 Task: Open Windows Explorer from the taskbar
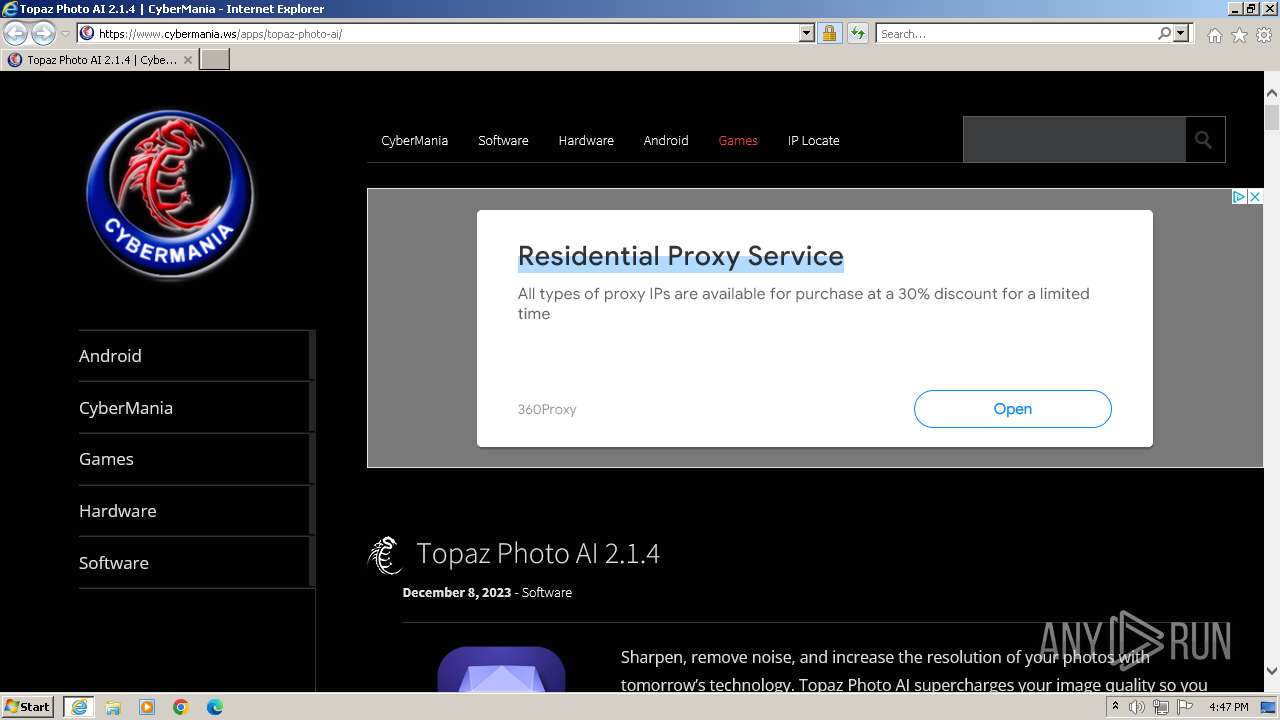pos(113,707)
